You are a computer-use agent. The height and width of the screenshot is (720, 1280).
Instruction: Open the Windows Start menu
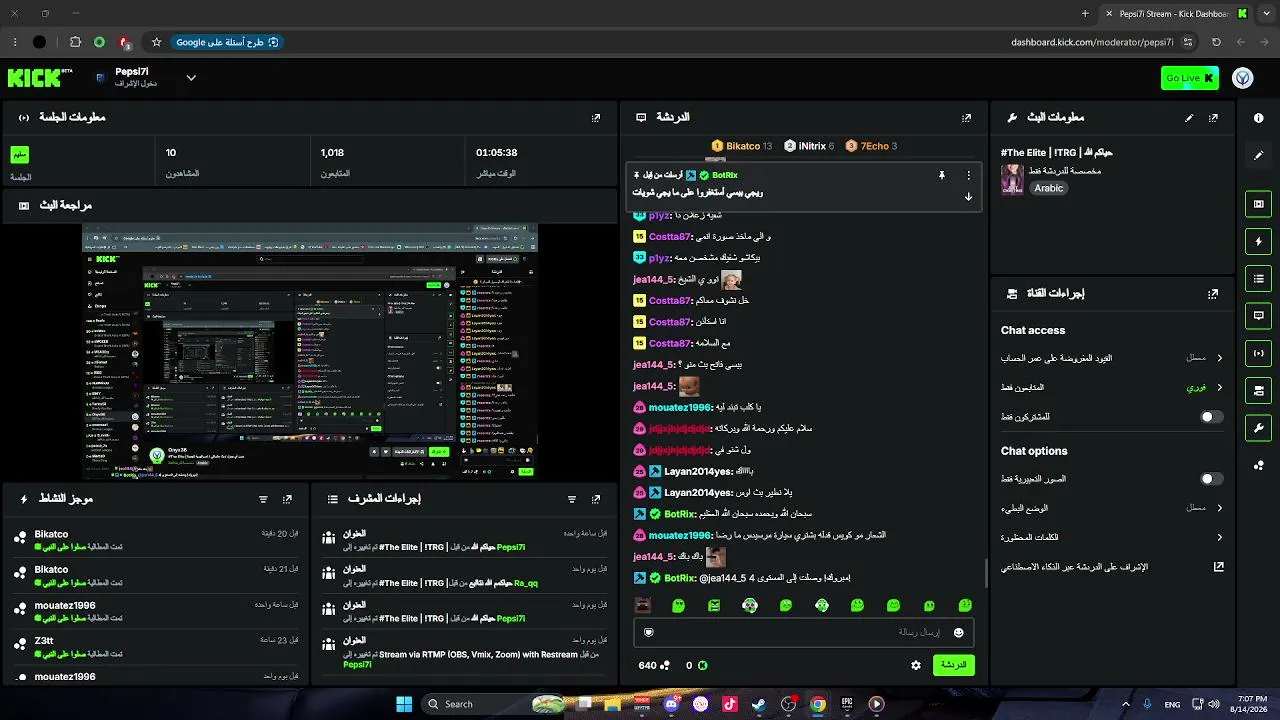point(404,704)
